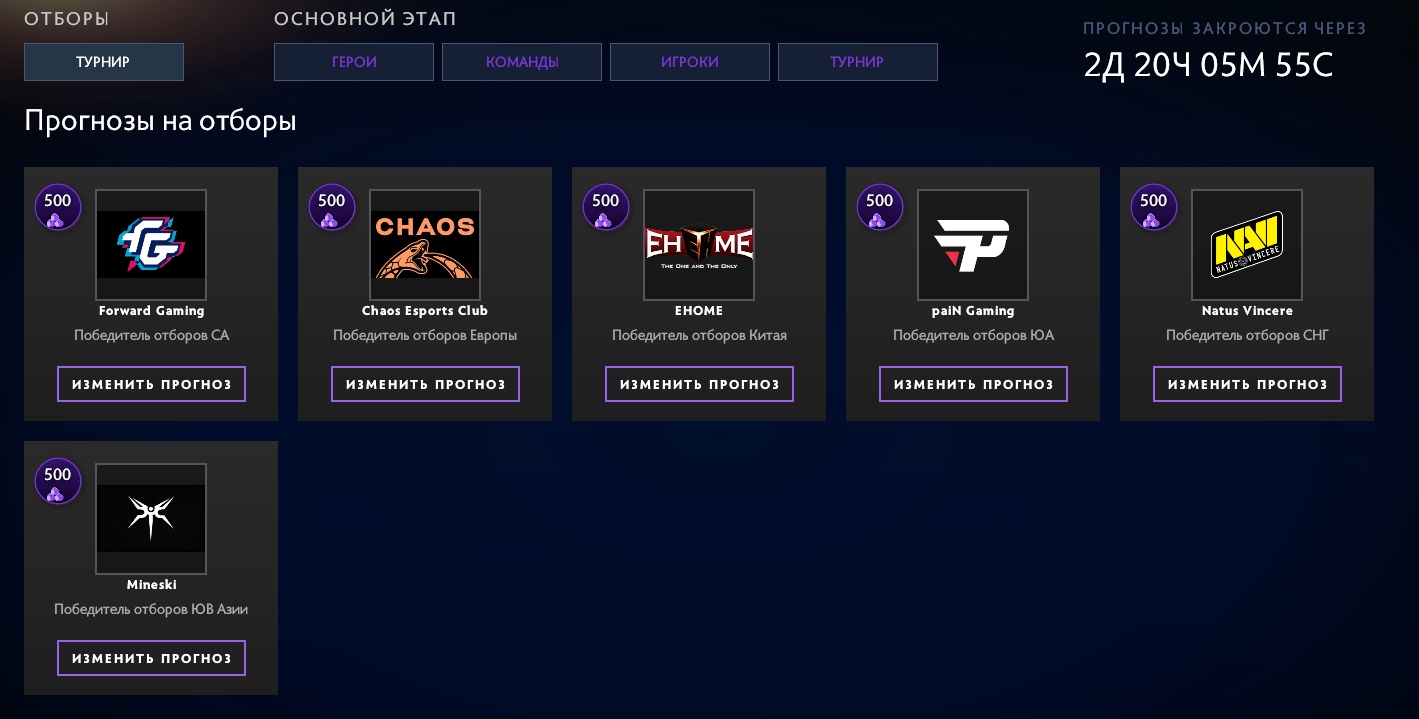Viewport: 1419px width, 719px height.
Task: Click the 500 points badge on Natus Vincere
Action: coord(1154,207)
